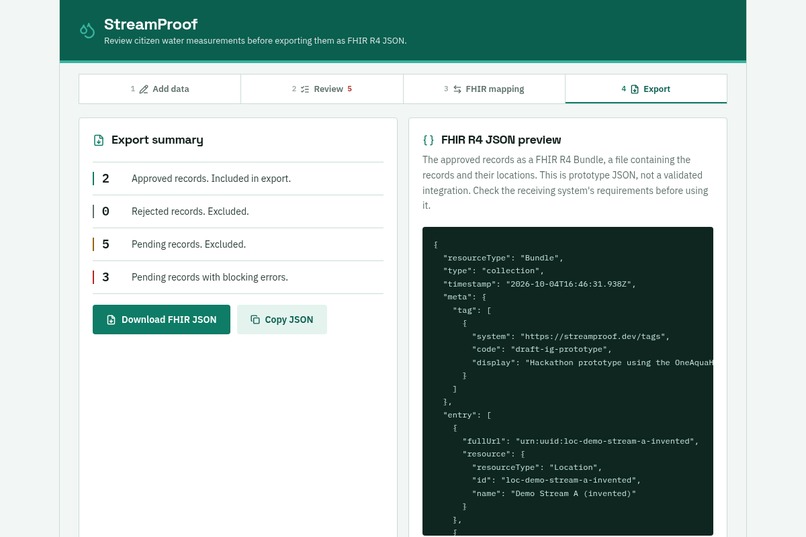The height and width of the screenshot is (537, 806).
Task: Click the copy icon inside Copy JSON
Action: 255,320
